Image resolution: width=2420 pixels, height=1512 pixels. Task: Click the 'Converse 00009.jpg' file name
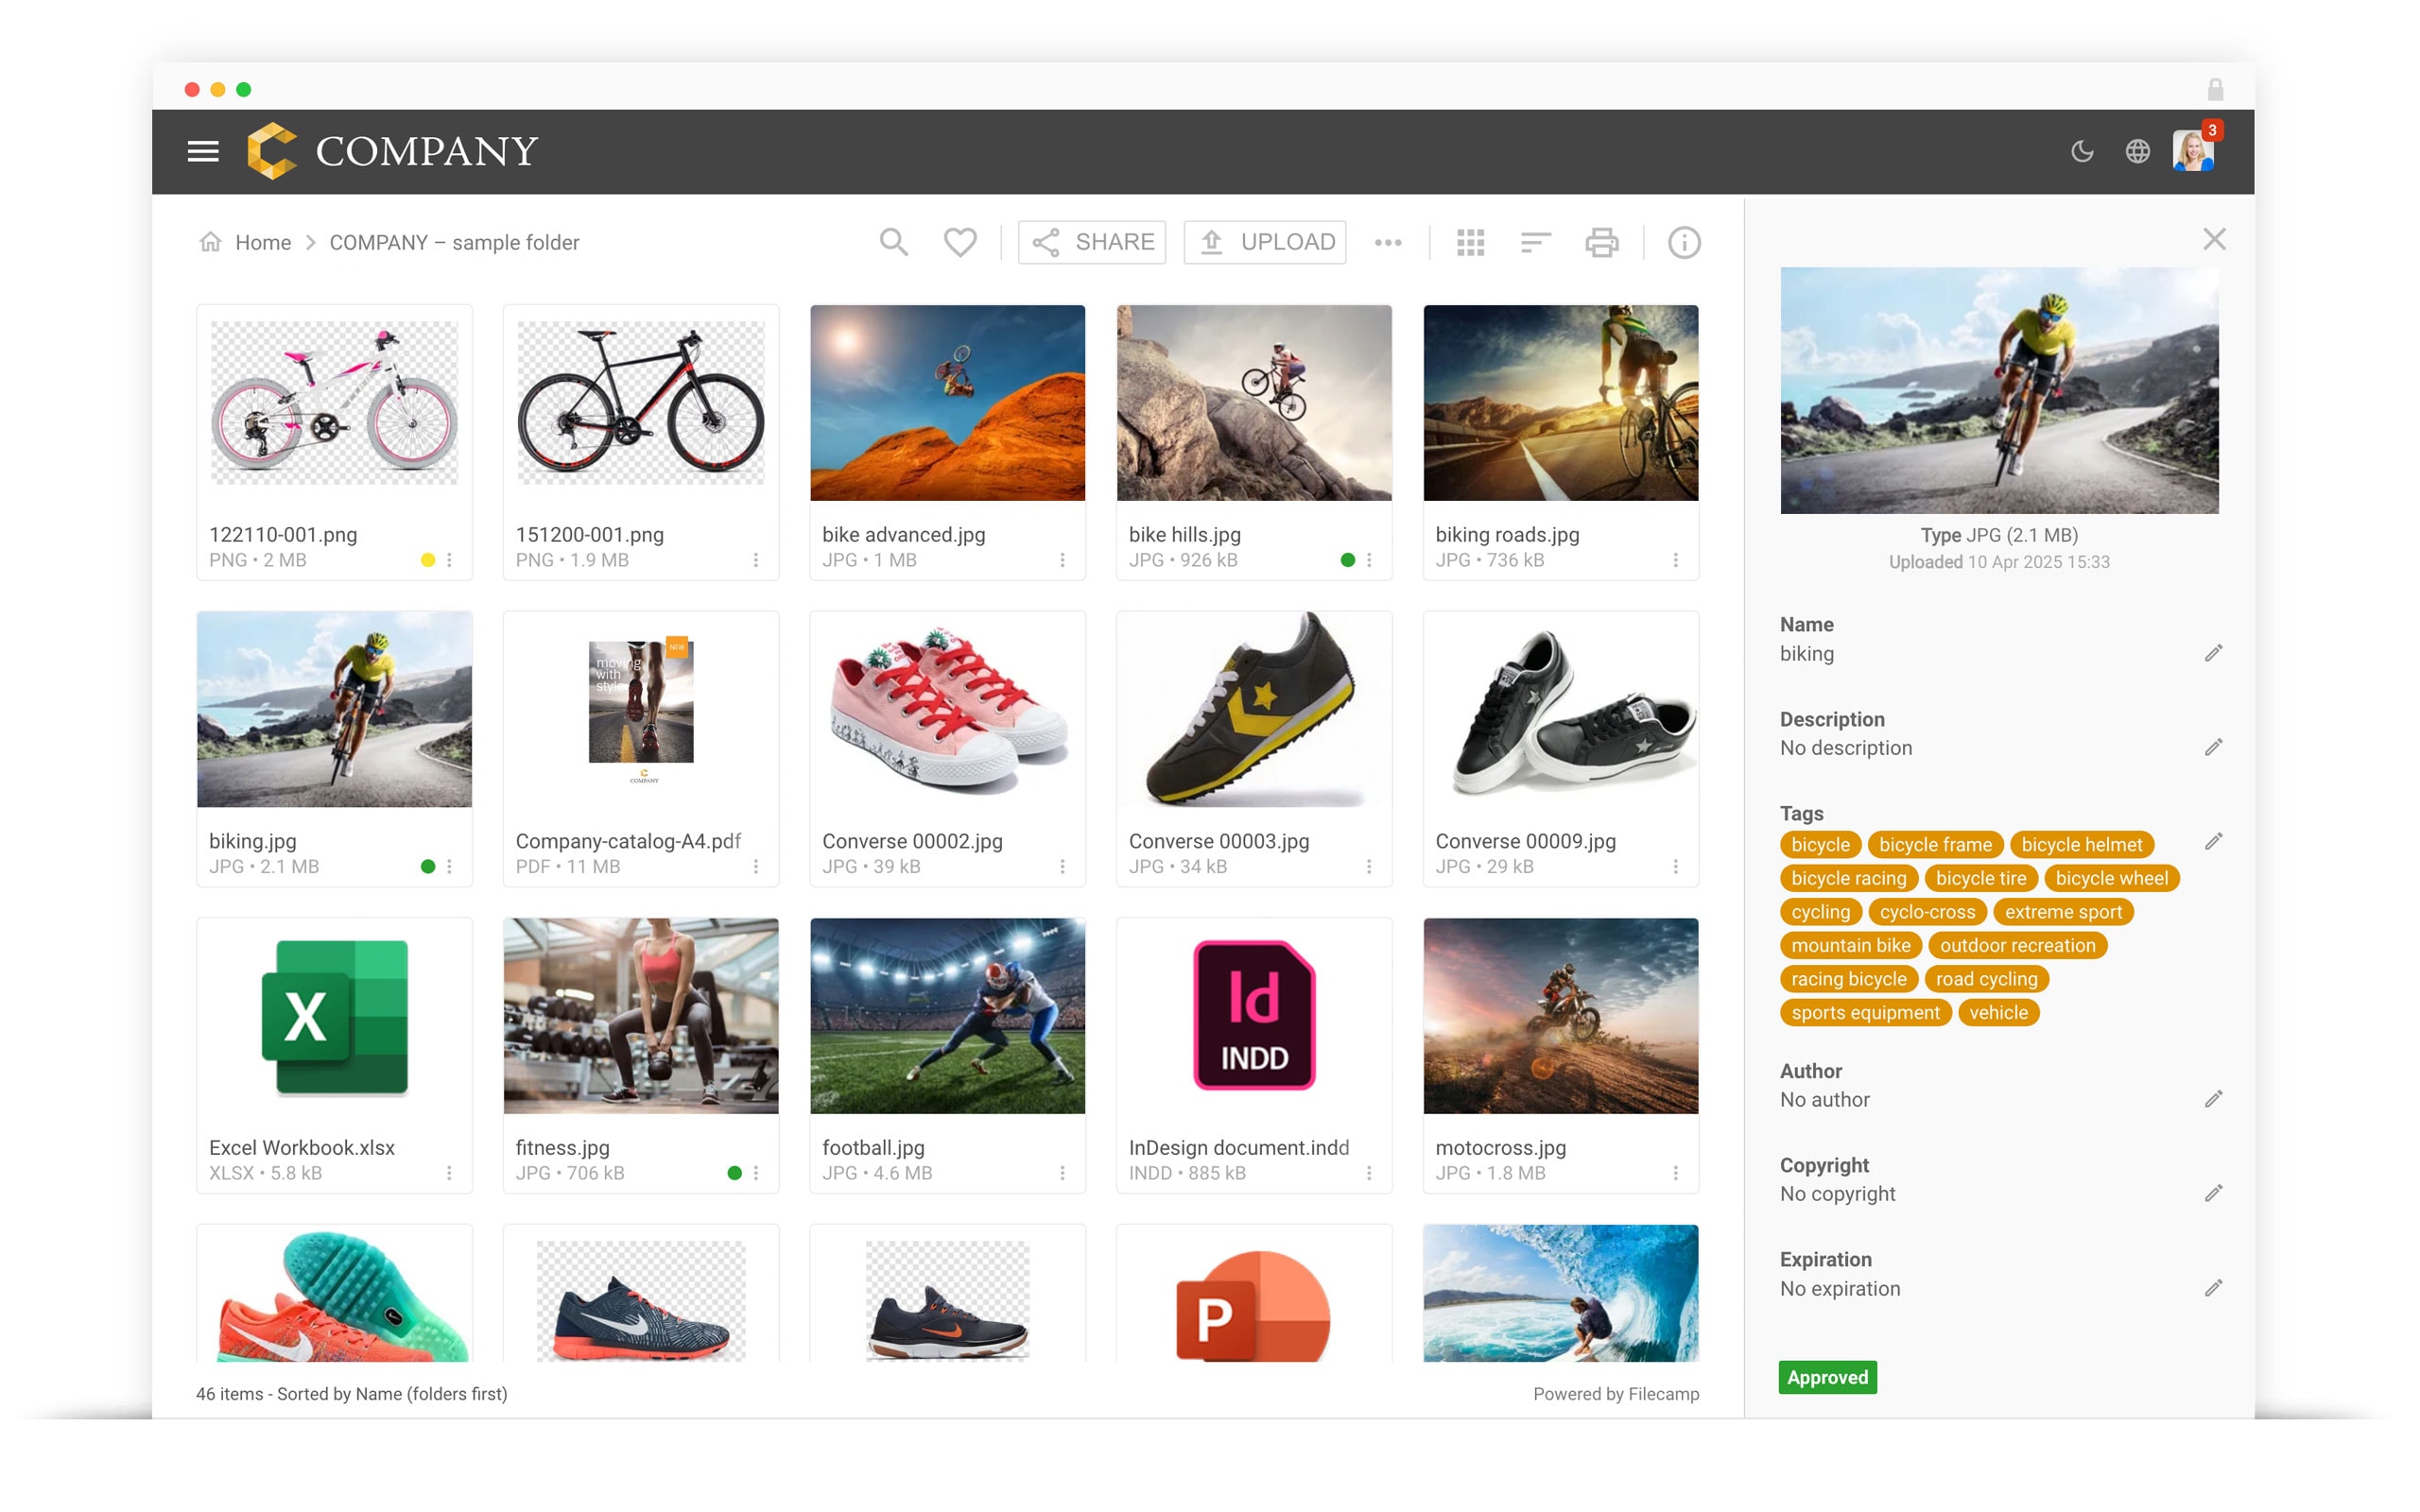click(x=1525, y=841)
